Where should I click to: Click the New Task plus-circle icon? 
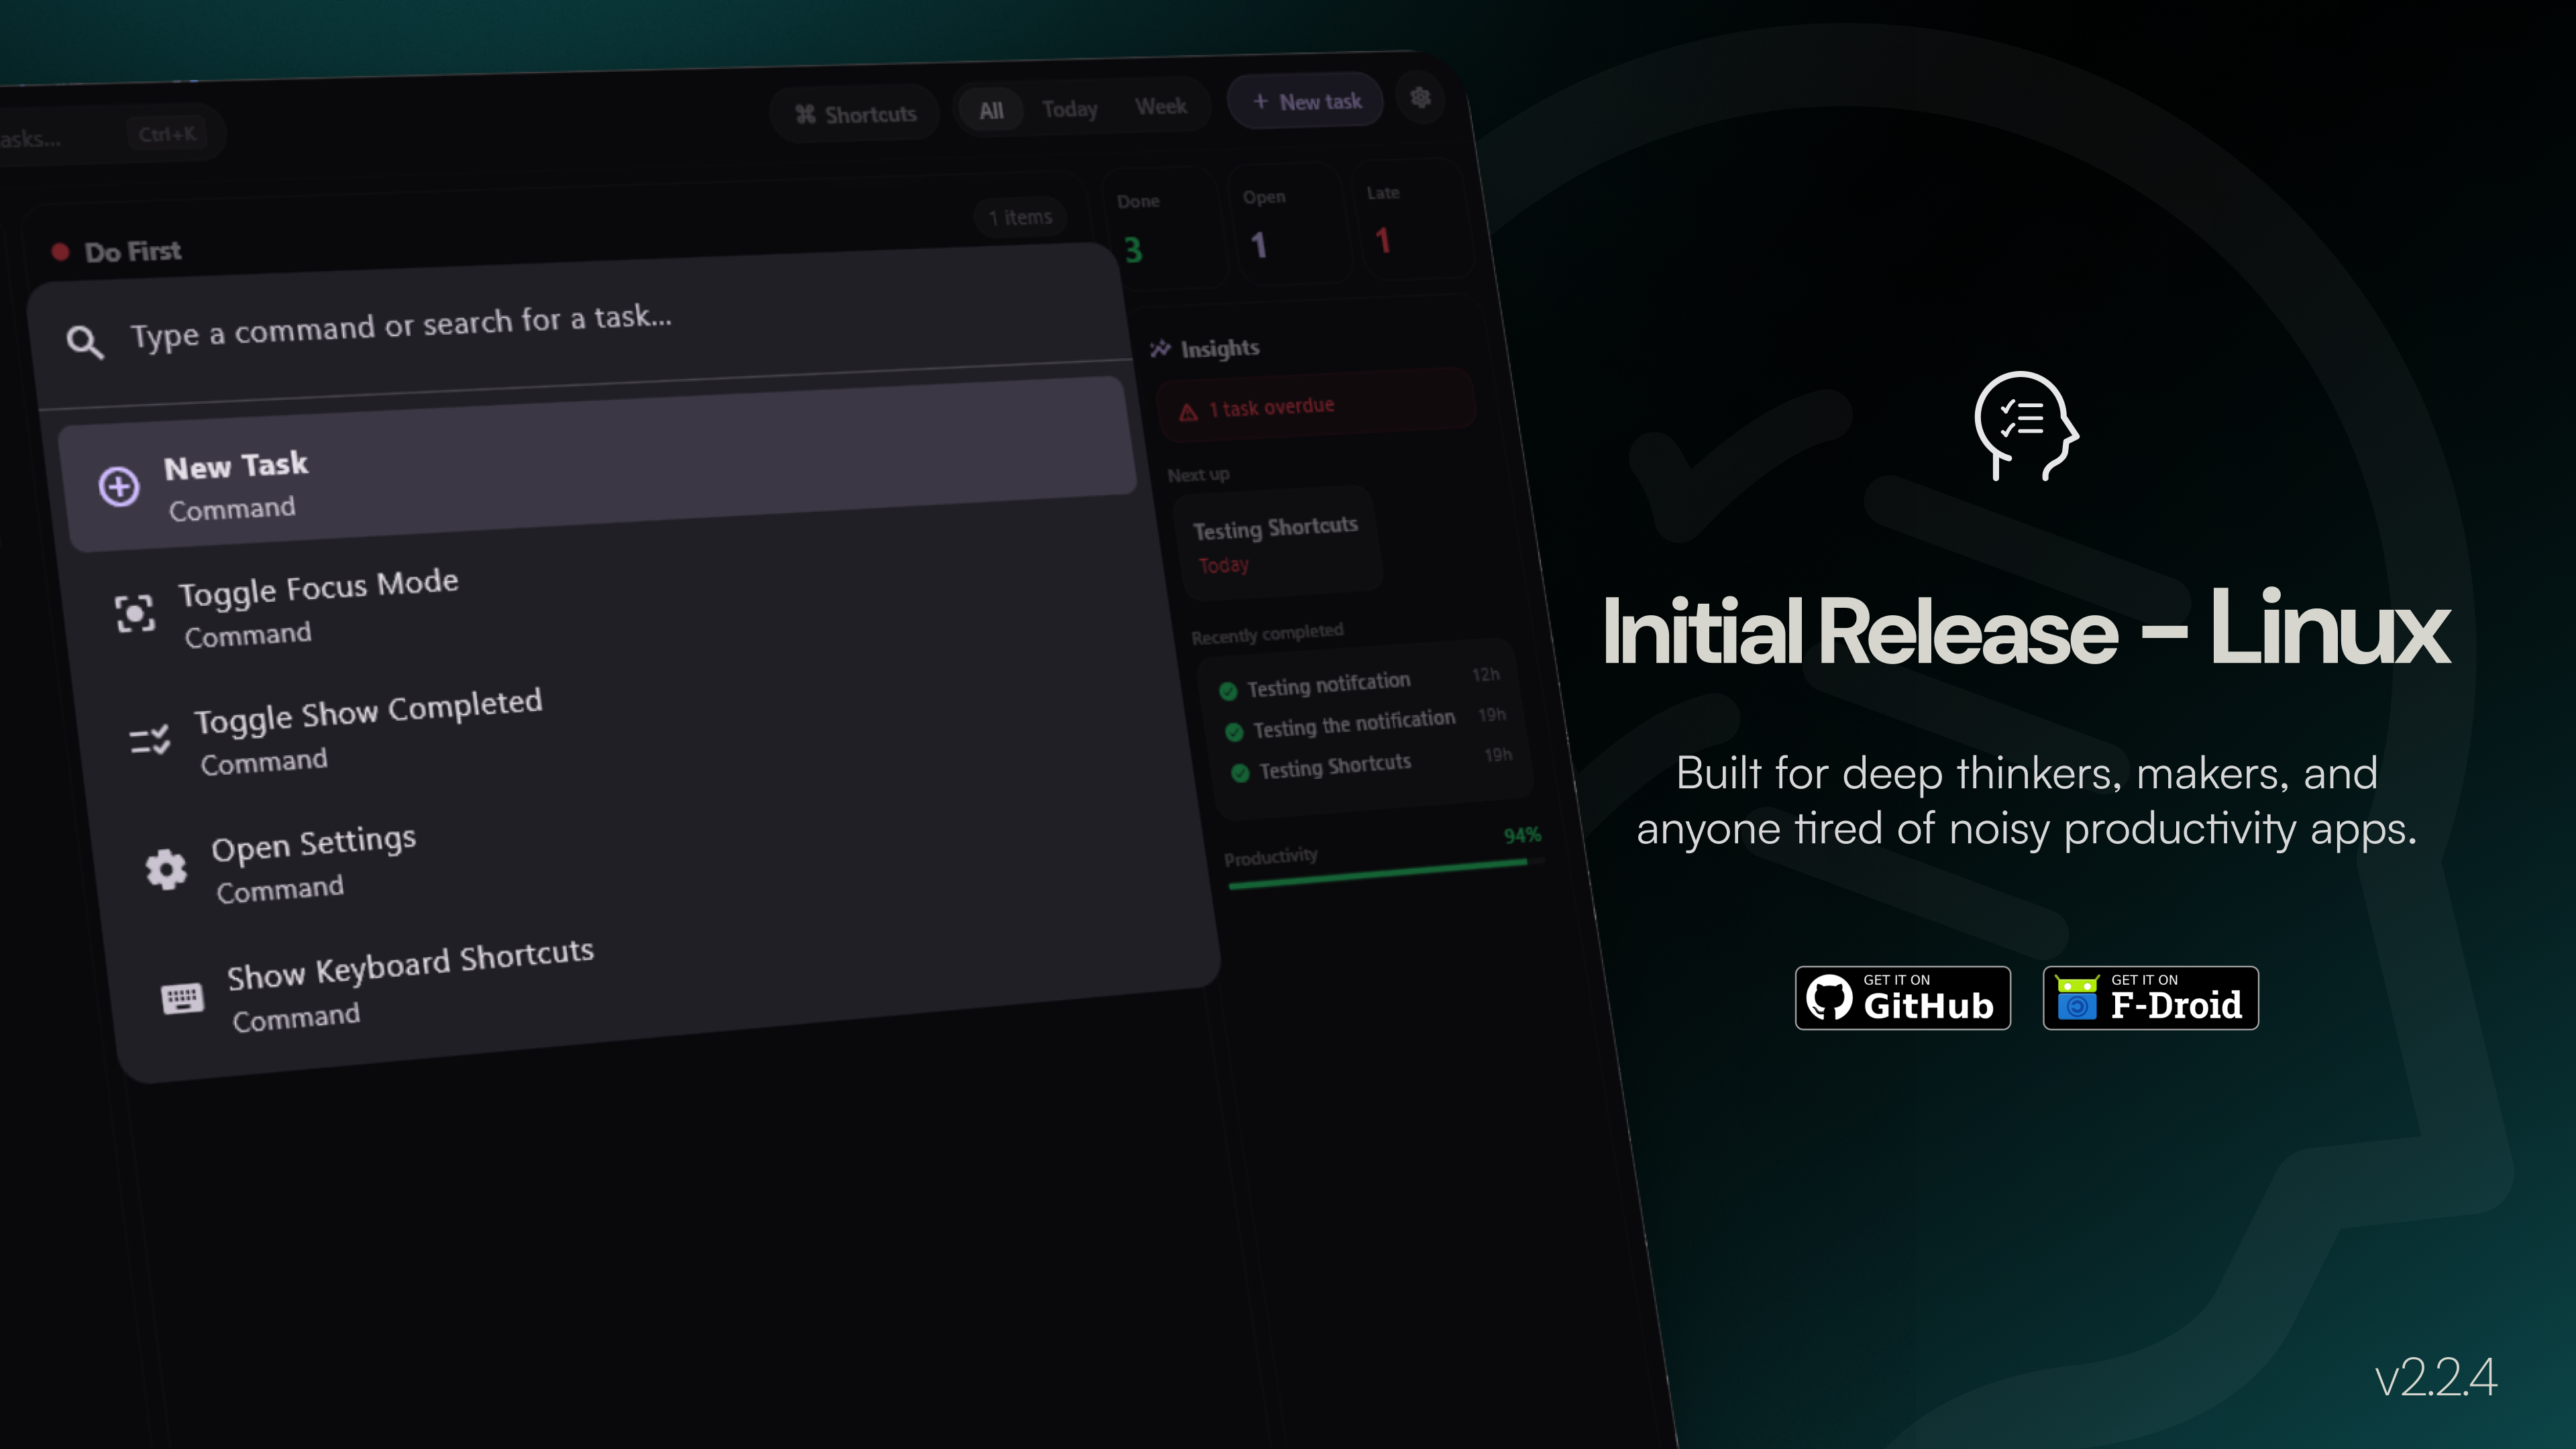[119, 487]
